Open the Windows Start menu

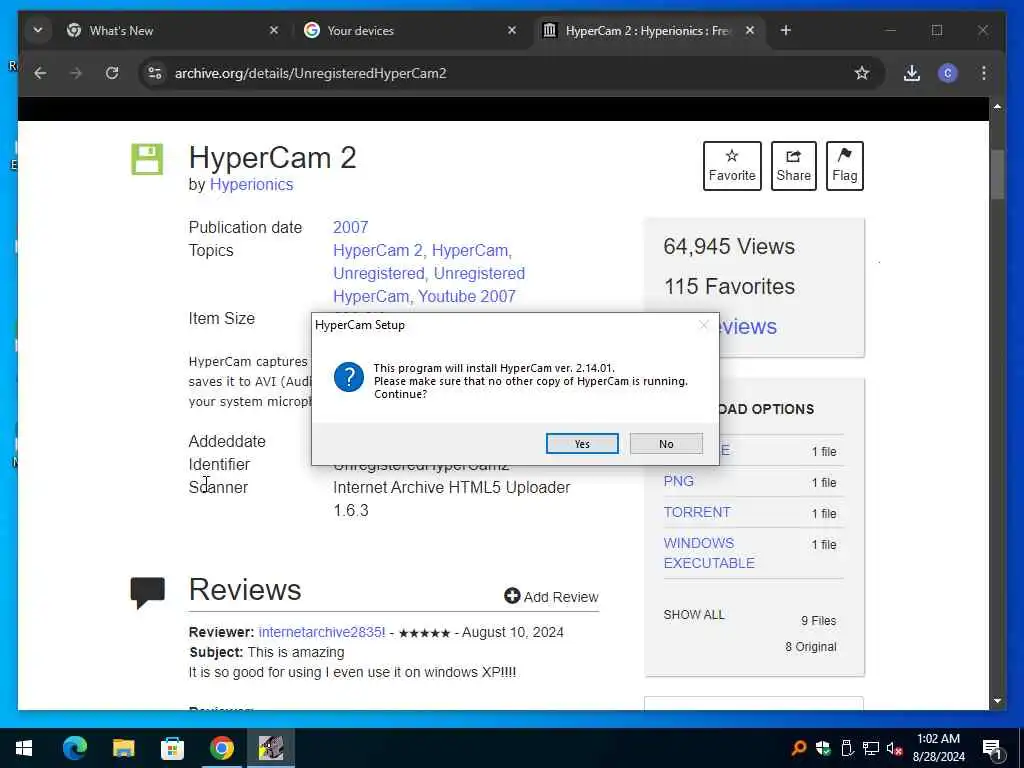24,748
